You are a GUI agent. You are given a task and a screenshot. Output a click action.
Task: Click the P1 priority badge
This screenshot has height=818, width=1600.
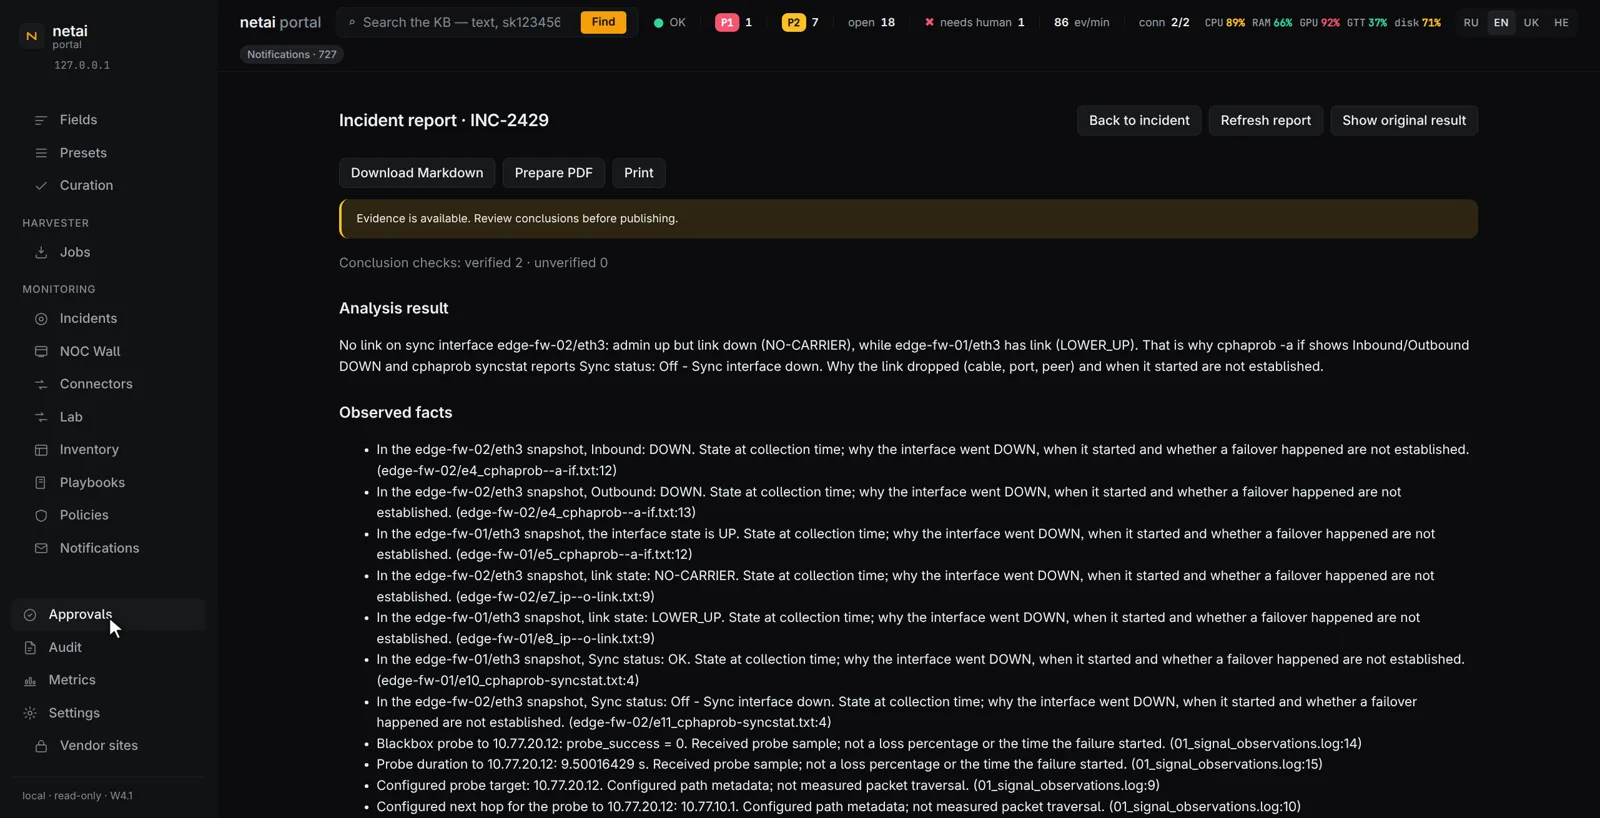(727, 22)
